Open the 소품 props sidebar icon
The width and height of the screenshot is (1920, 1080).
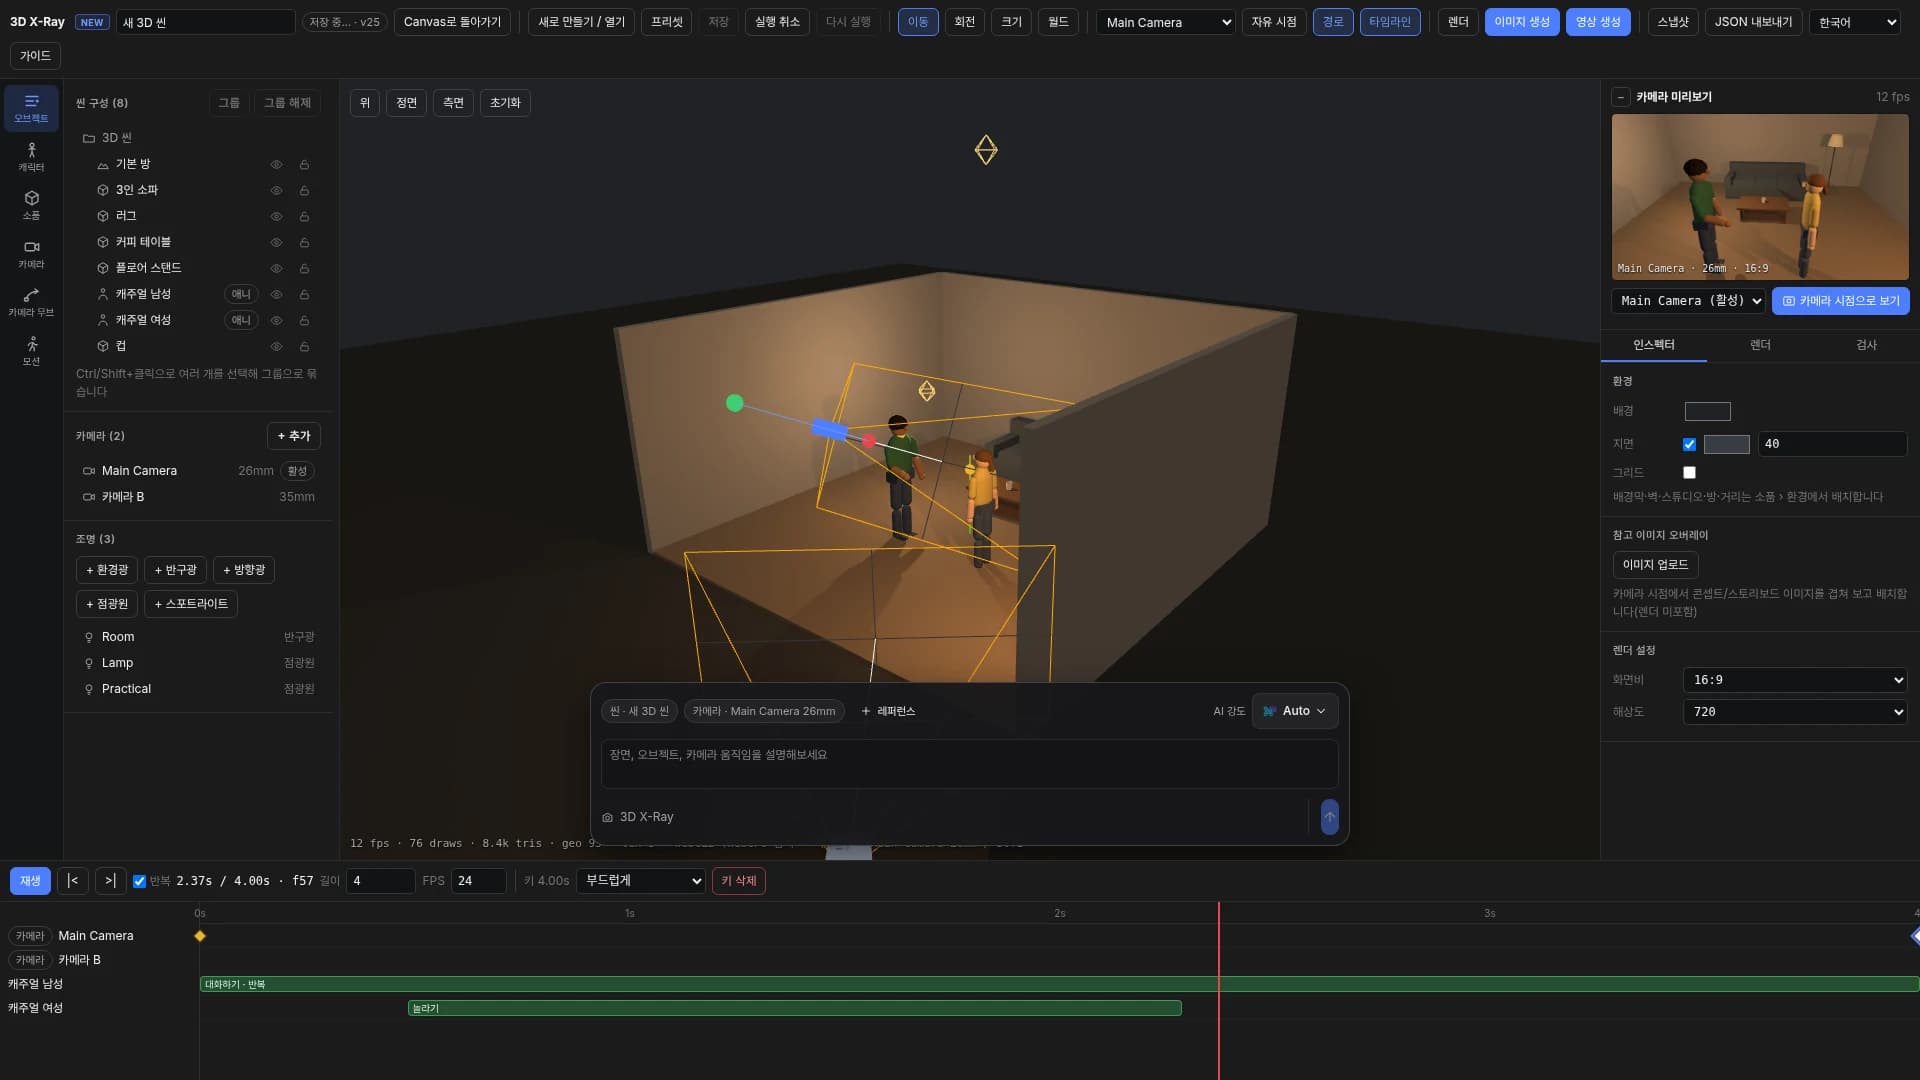(x=31, y=205)
